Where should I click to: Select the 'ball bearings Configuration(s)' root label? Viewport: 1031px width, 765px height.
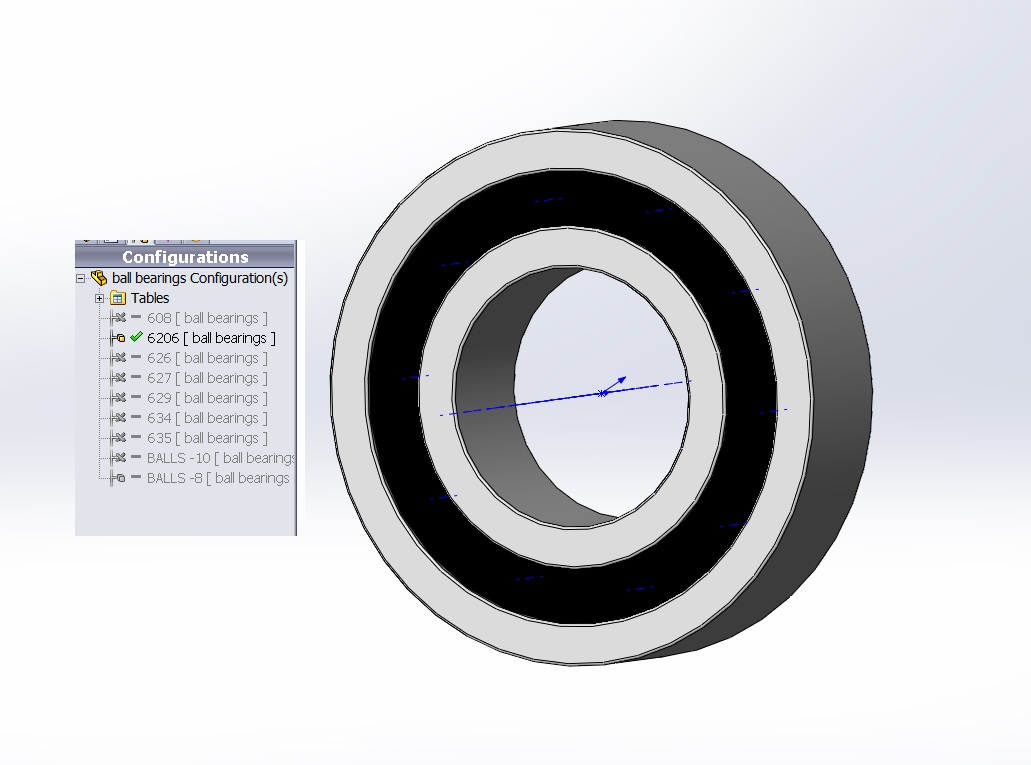coord(200,278)
